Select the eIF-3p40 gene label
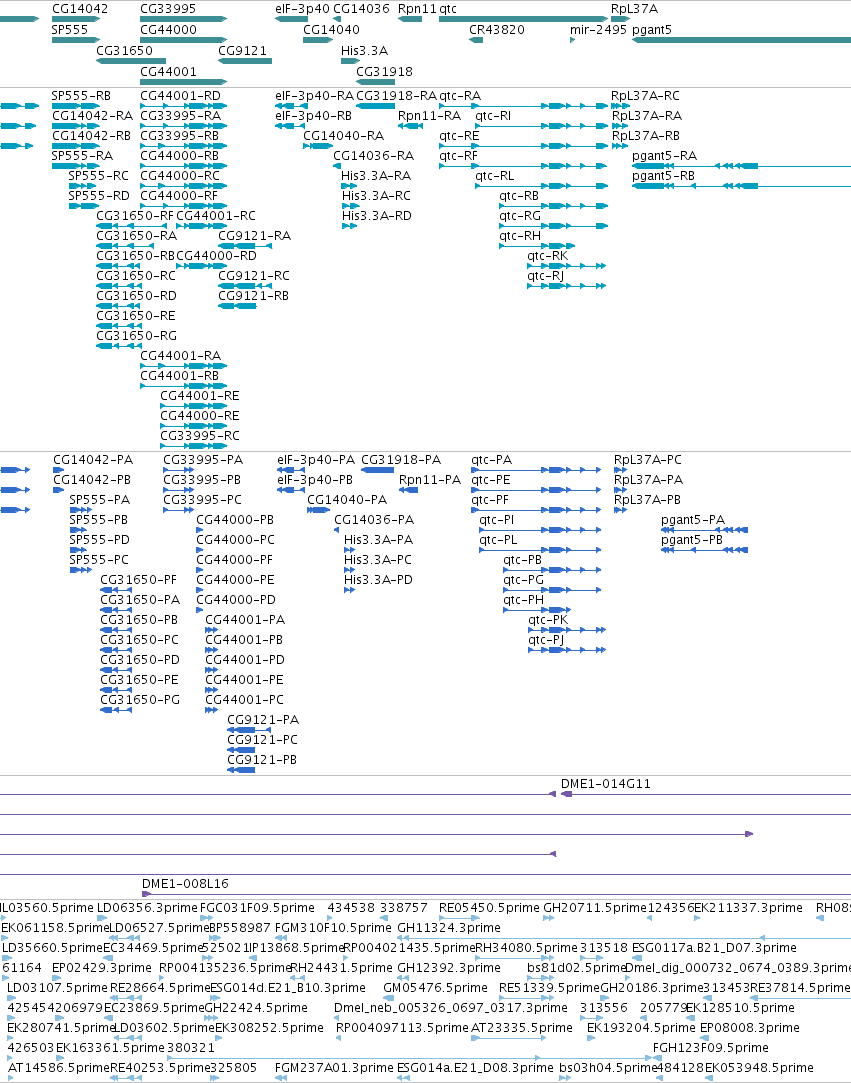Image resolution: width=851 pixels, height=1083 pixels. pos(303,9)
